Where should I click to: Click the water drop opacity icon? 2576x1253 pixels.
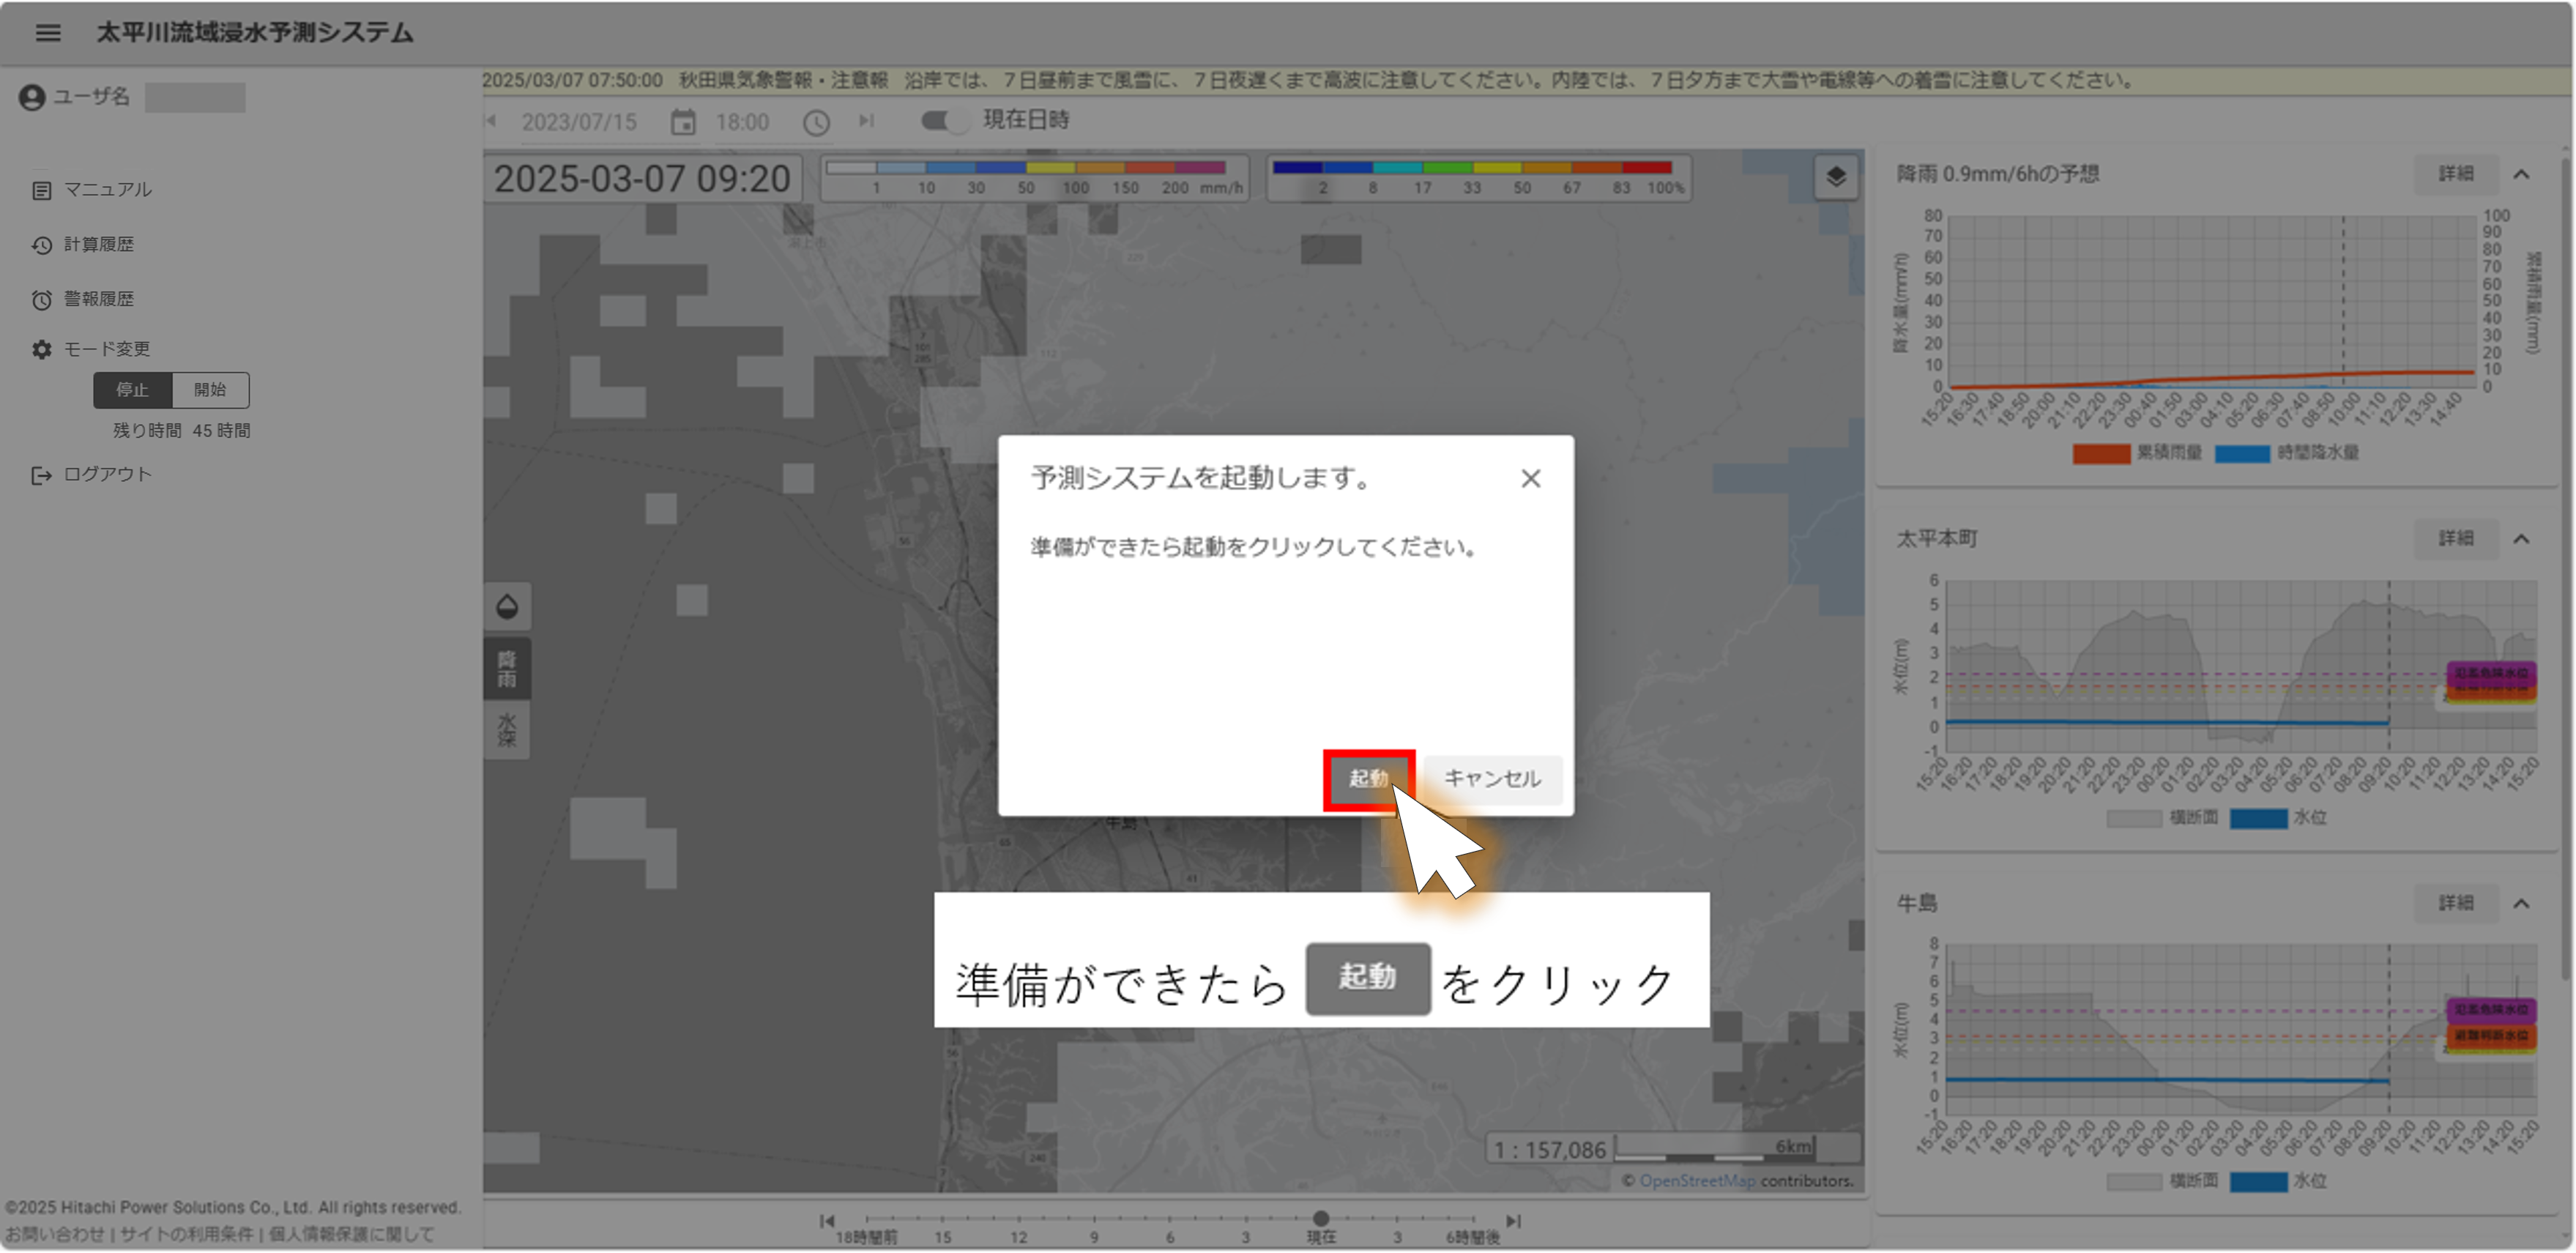[x=507, y=606]
